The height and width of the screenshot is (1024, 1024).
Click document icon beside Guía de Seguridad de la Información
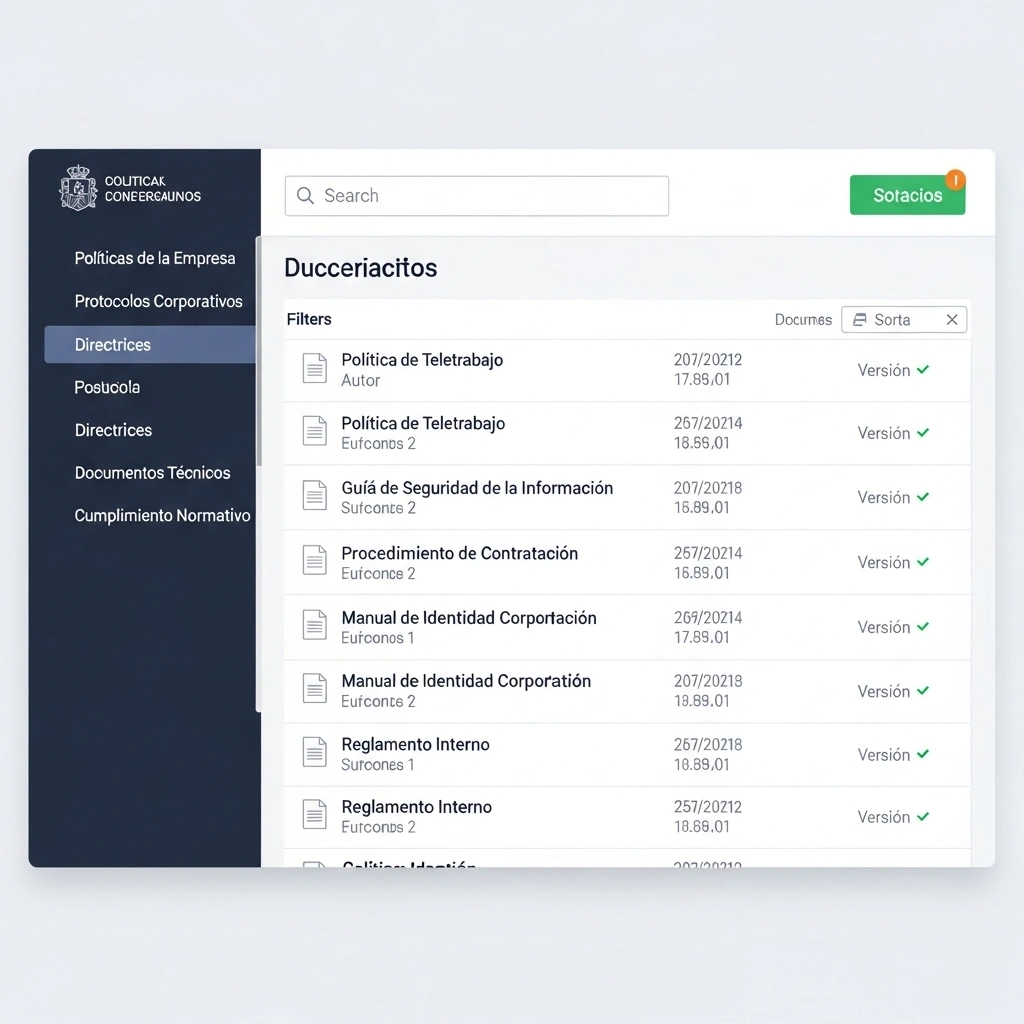[314, 495]
